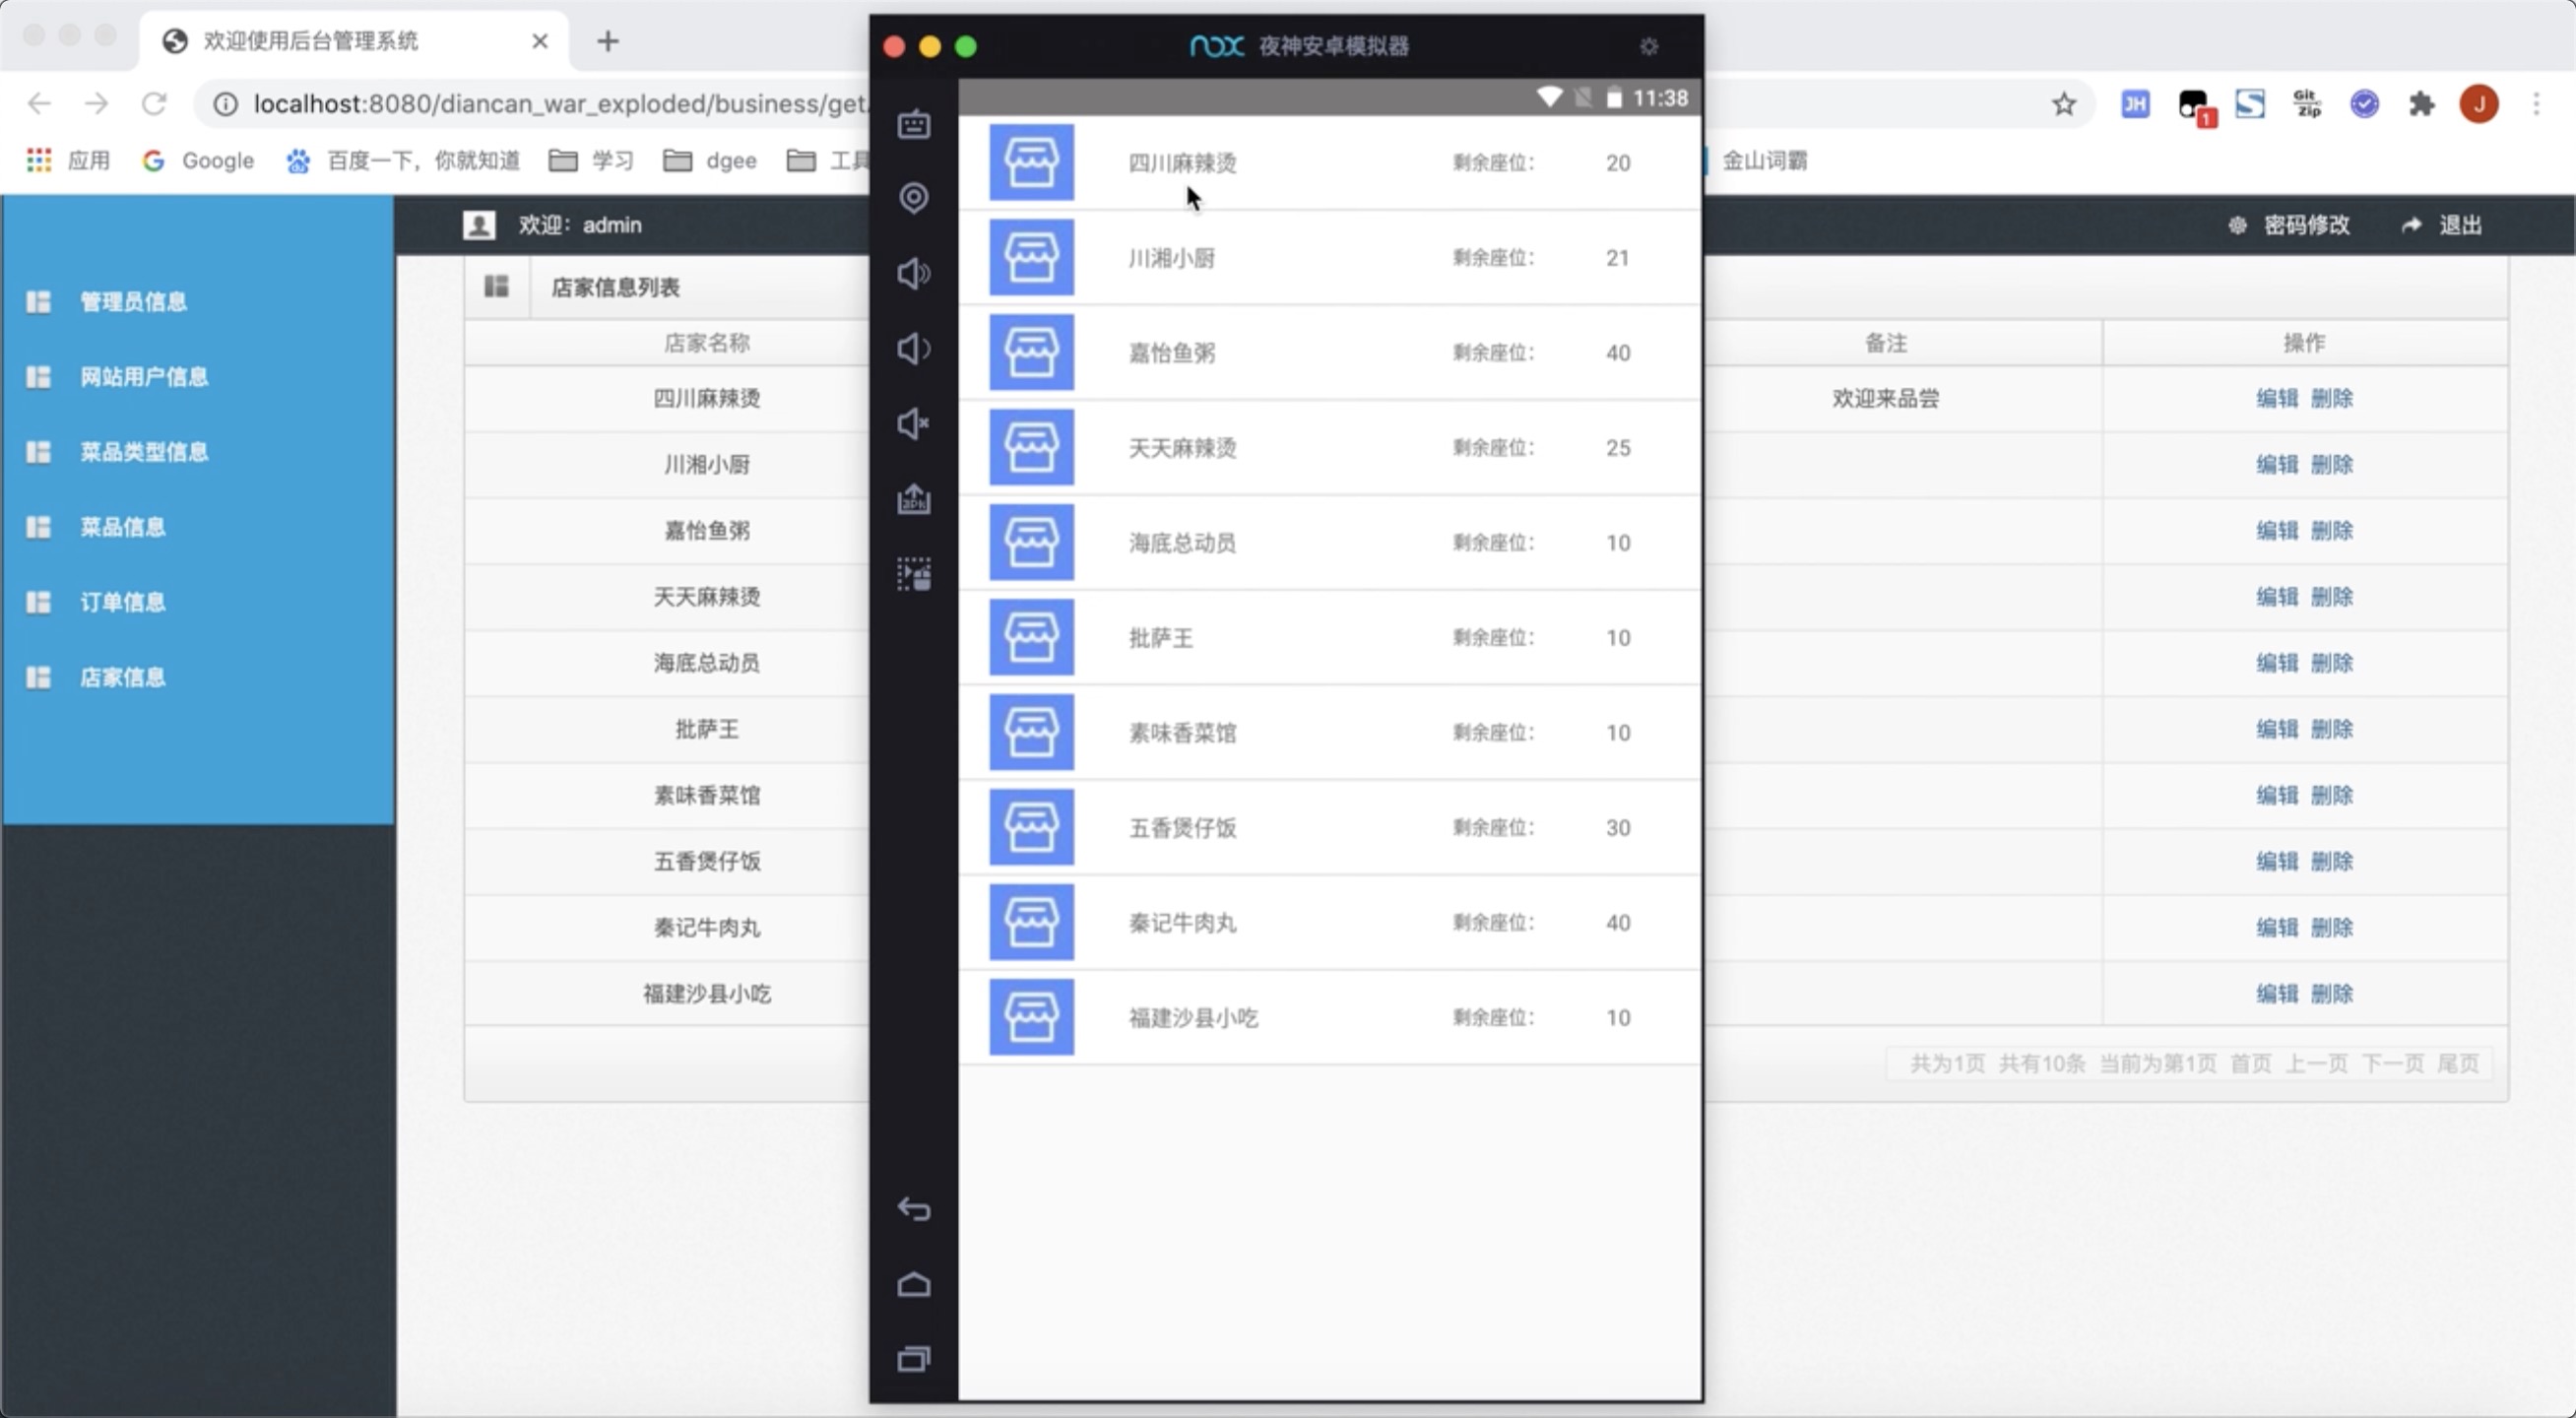The height and width of the screenshot is (1418, 2576).
Task: Open the Nox virtual location icon
Action: pyautogui.click(x=913, y=198)
